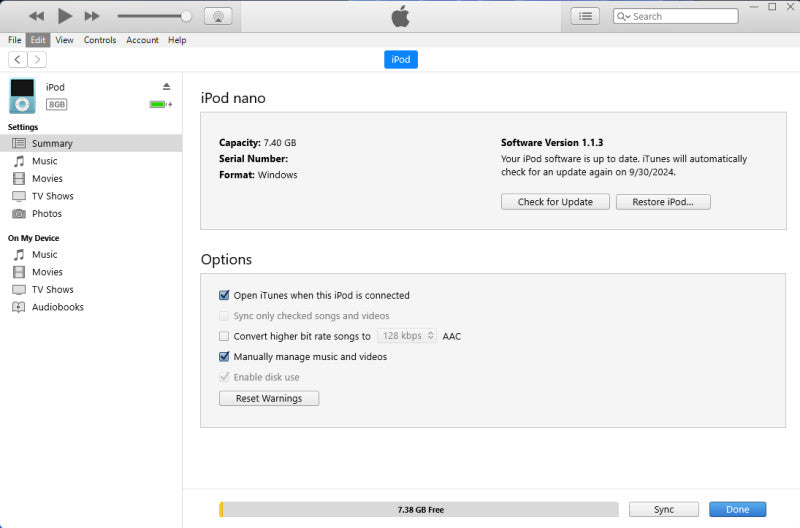
Task: Open the 128 kbps bitrate dropdown
Action: (407, 336)
